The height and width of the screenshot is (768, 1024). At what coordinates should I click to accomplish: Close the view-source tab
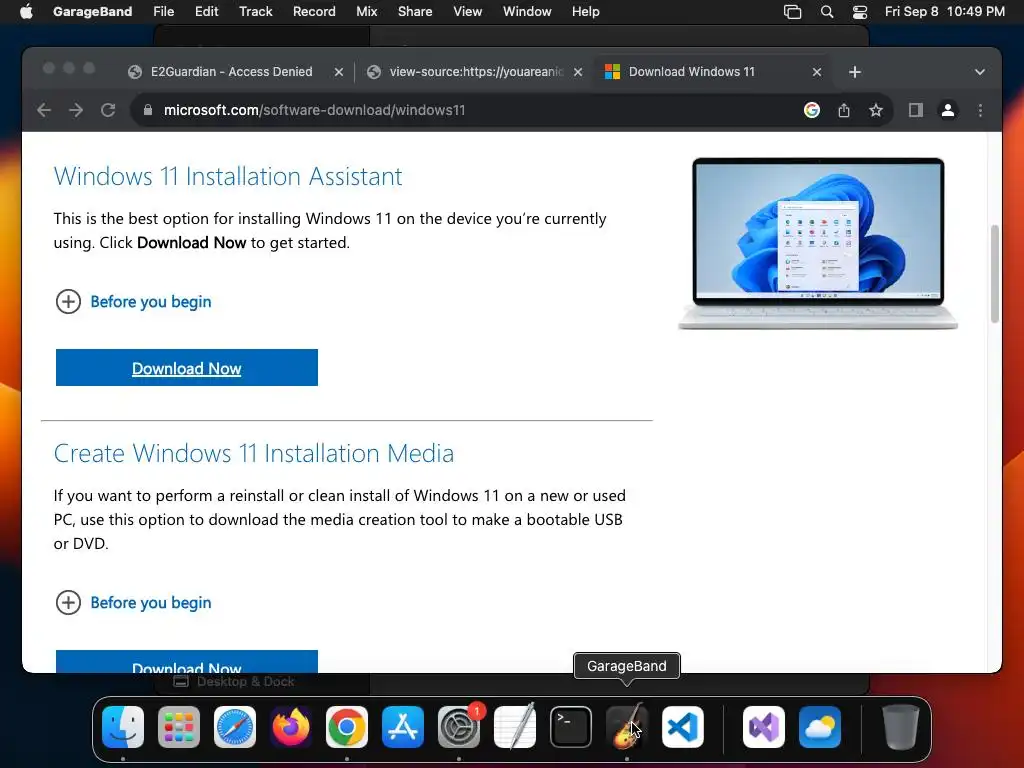578,72
